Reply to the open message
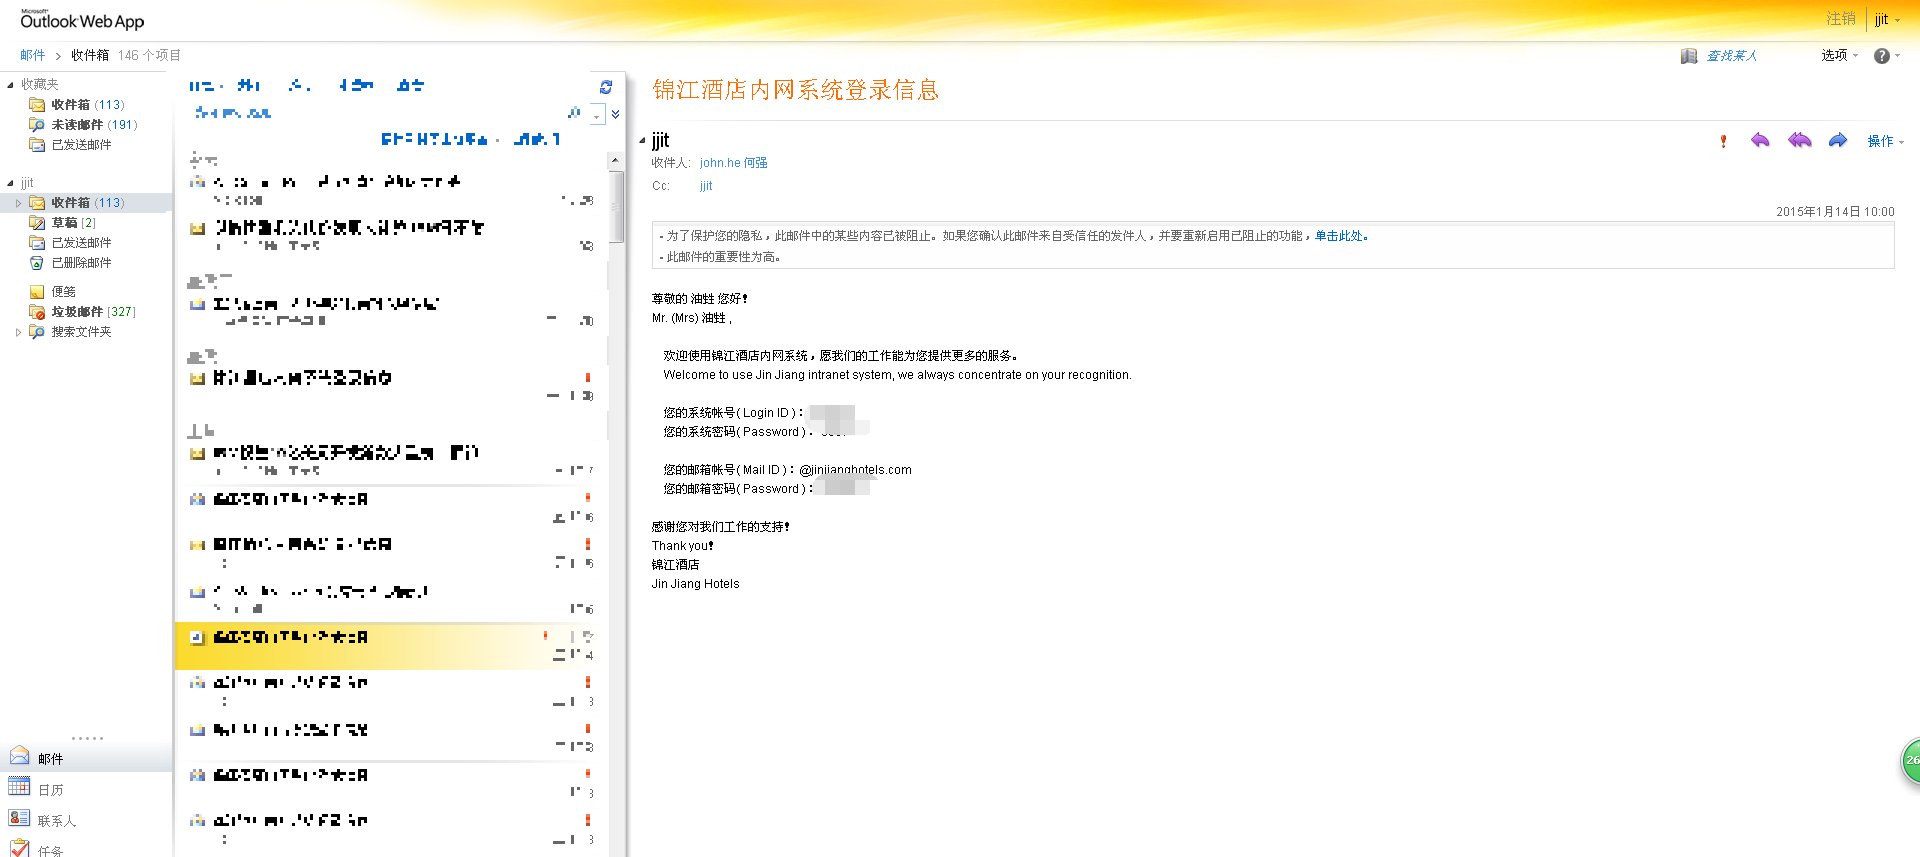Image resolution: width=1920 pixels, height=857 pixels. coord(1760,141)
